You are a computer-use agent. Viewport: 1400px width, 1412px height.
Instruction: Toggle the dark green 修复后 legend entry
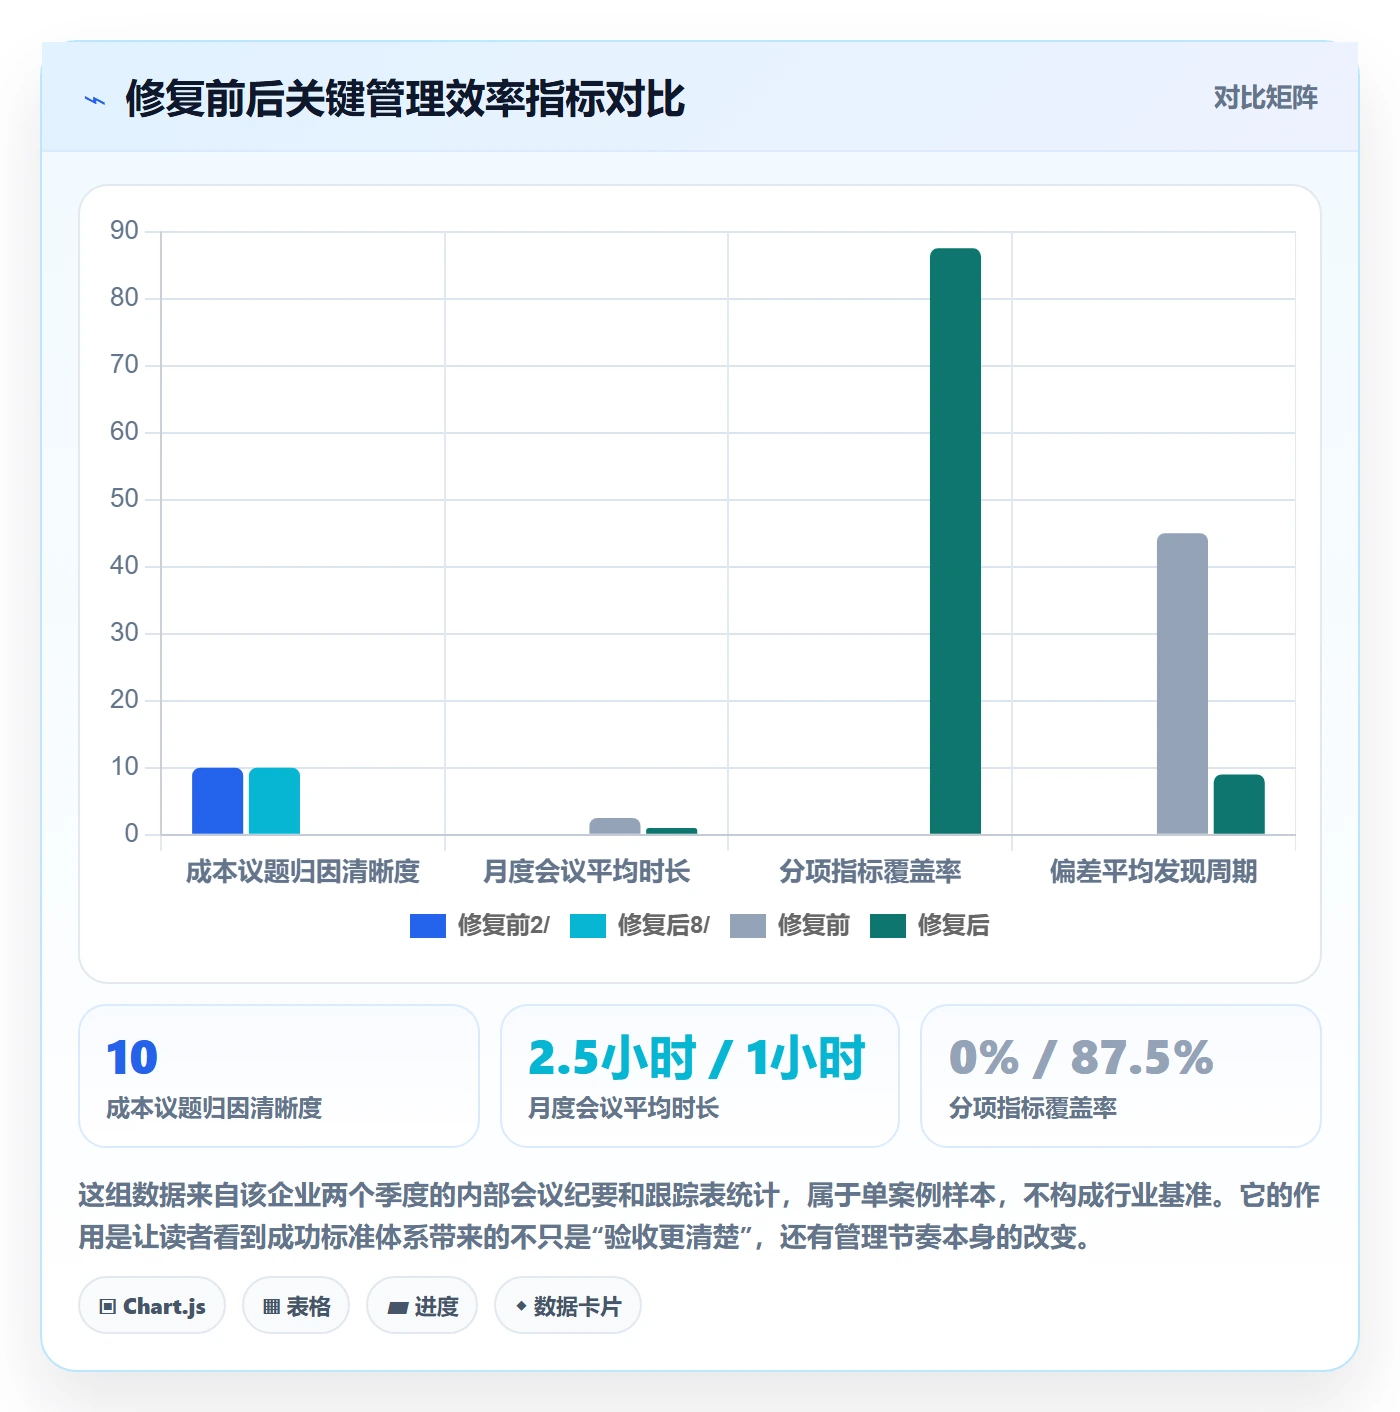pyautogui.click(x=930, y=925)
